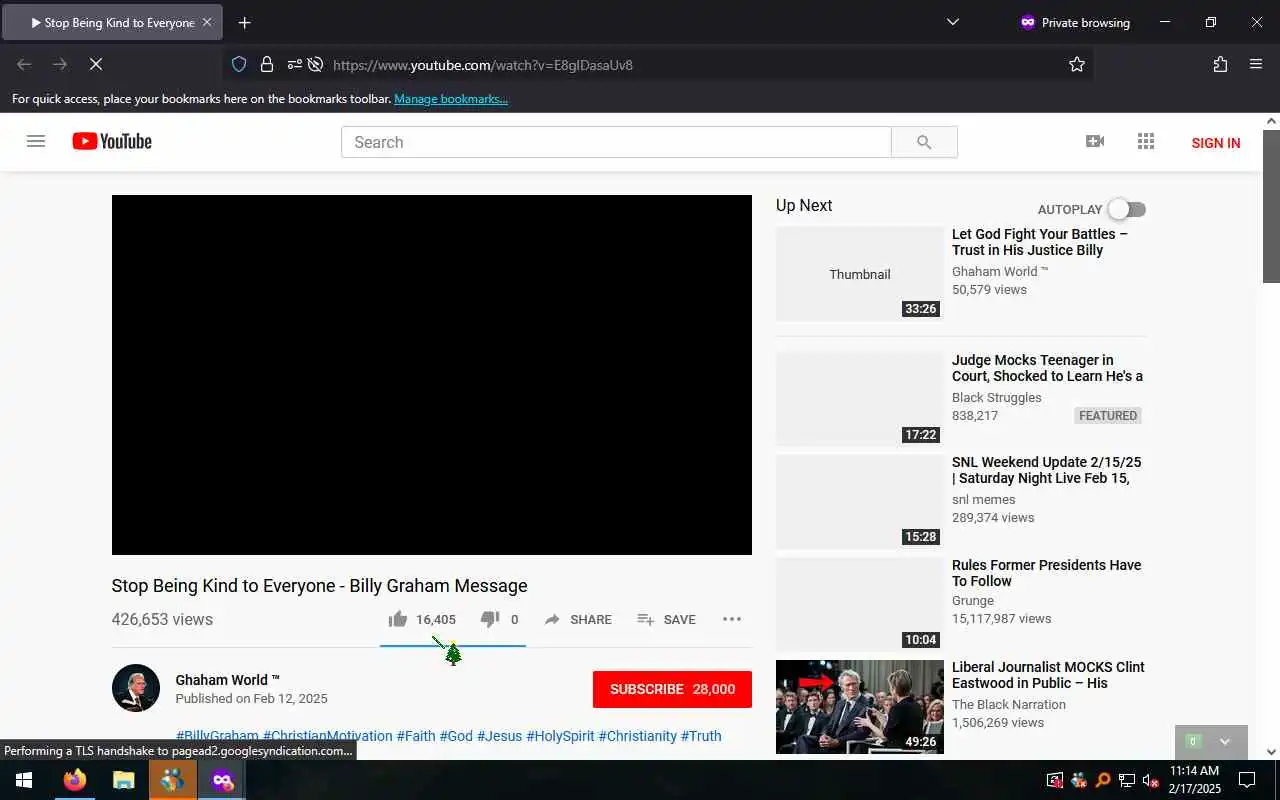Open the network tray icon
This screenshot has height=800, width=1280.
[1127, 780]
